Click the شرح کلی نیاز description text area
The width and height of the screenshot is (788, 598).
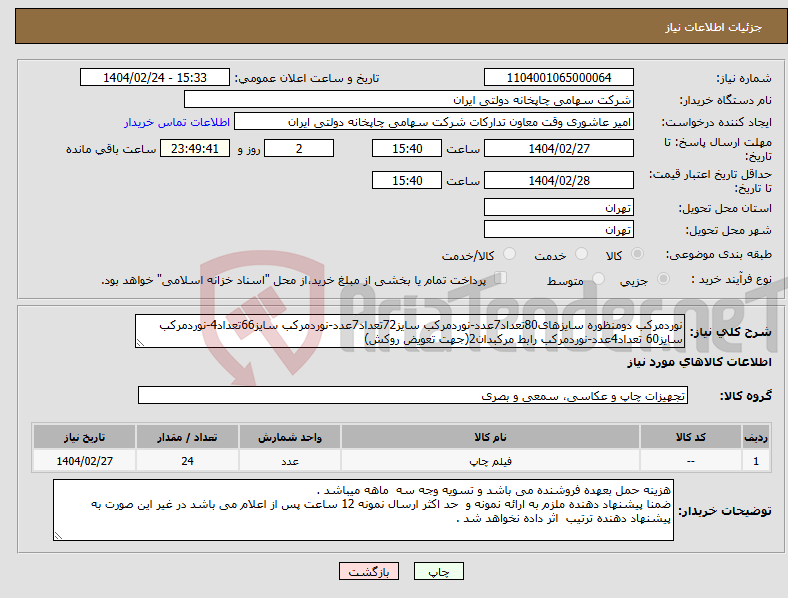pyautogui.click(x=410, y=331)
